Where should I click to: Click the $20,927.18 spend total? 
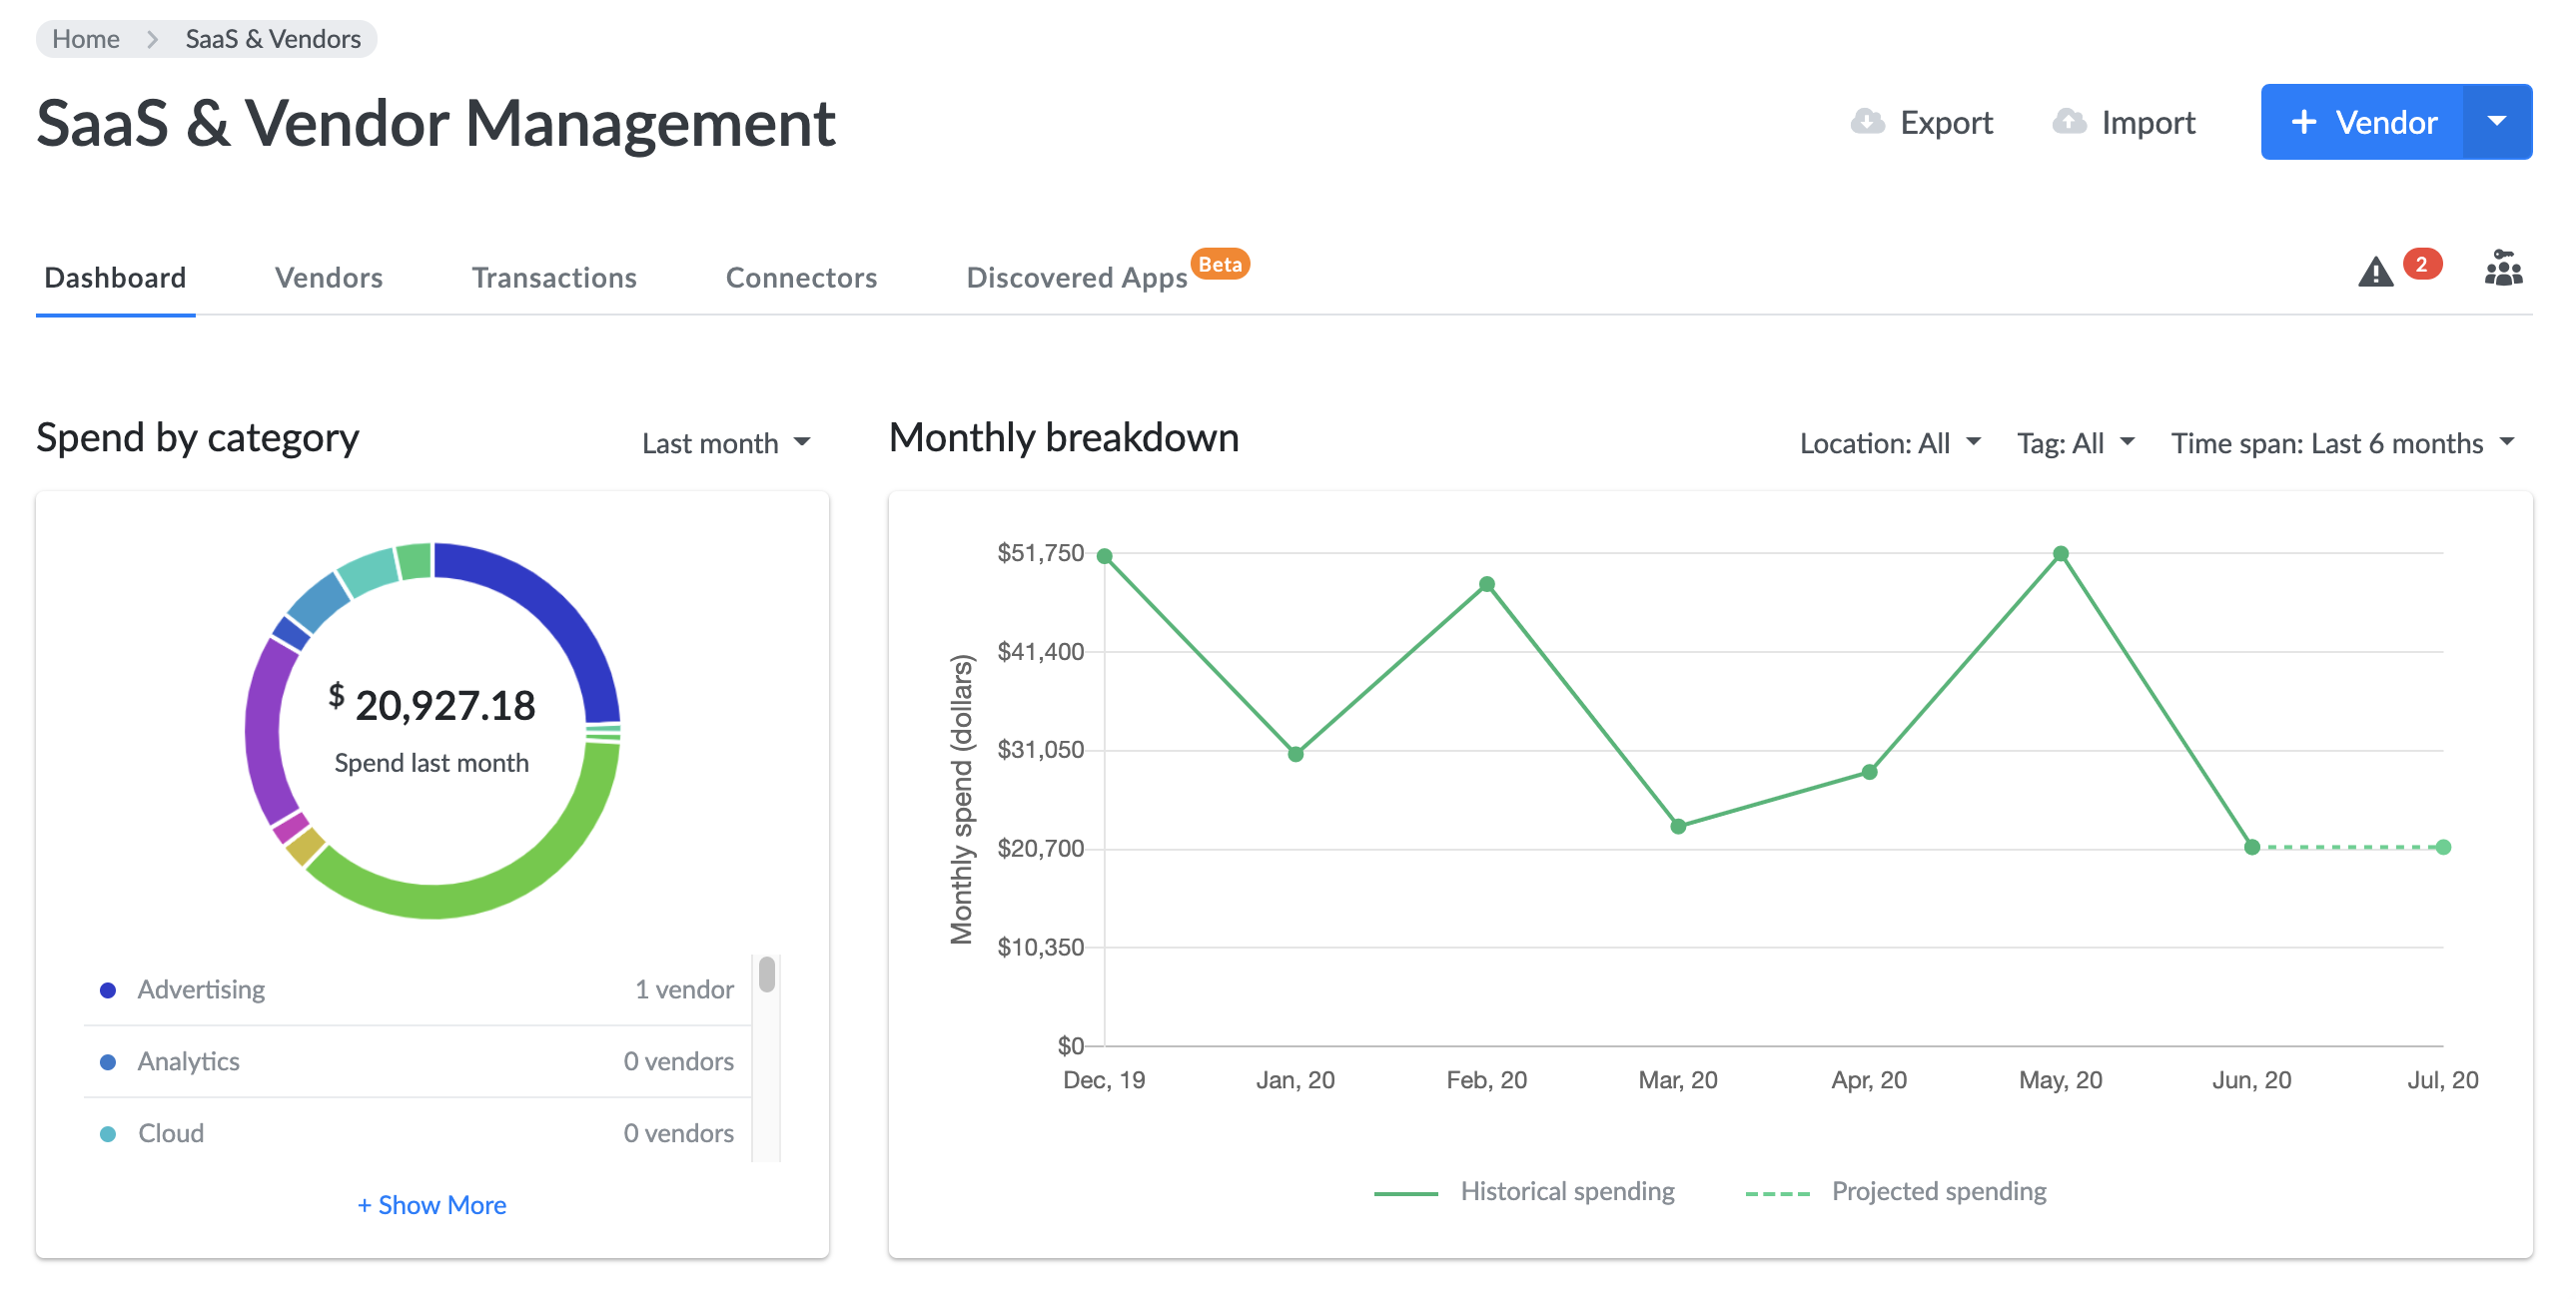point(432,704)
